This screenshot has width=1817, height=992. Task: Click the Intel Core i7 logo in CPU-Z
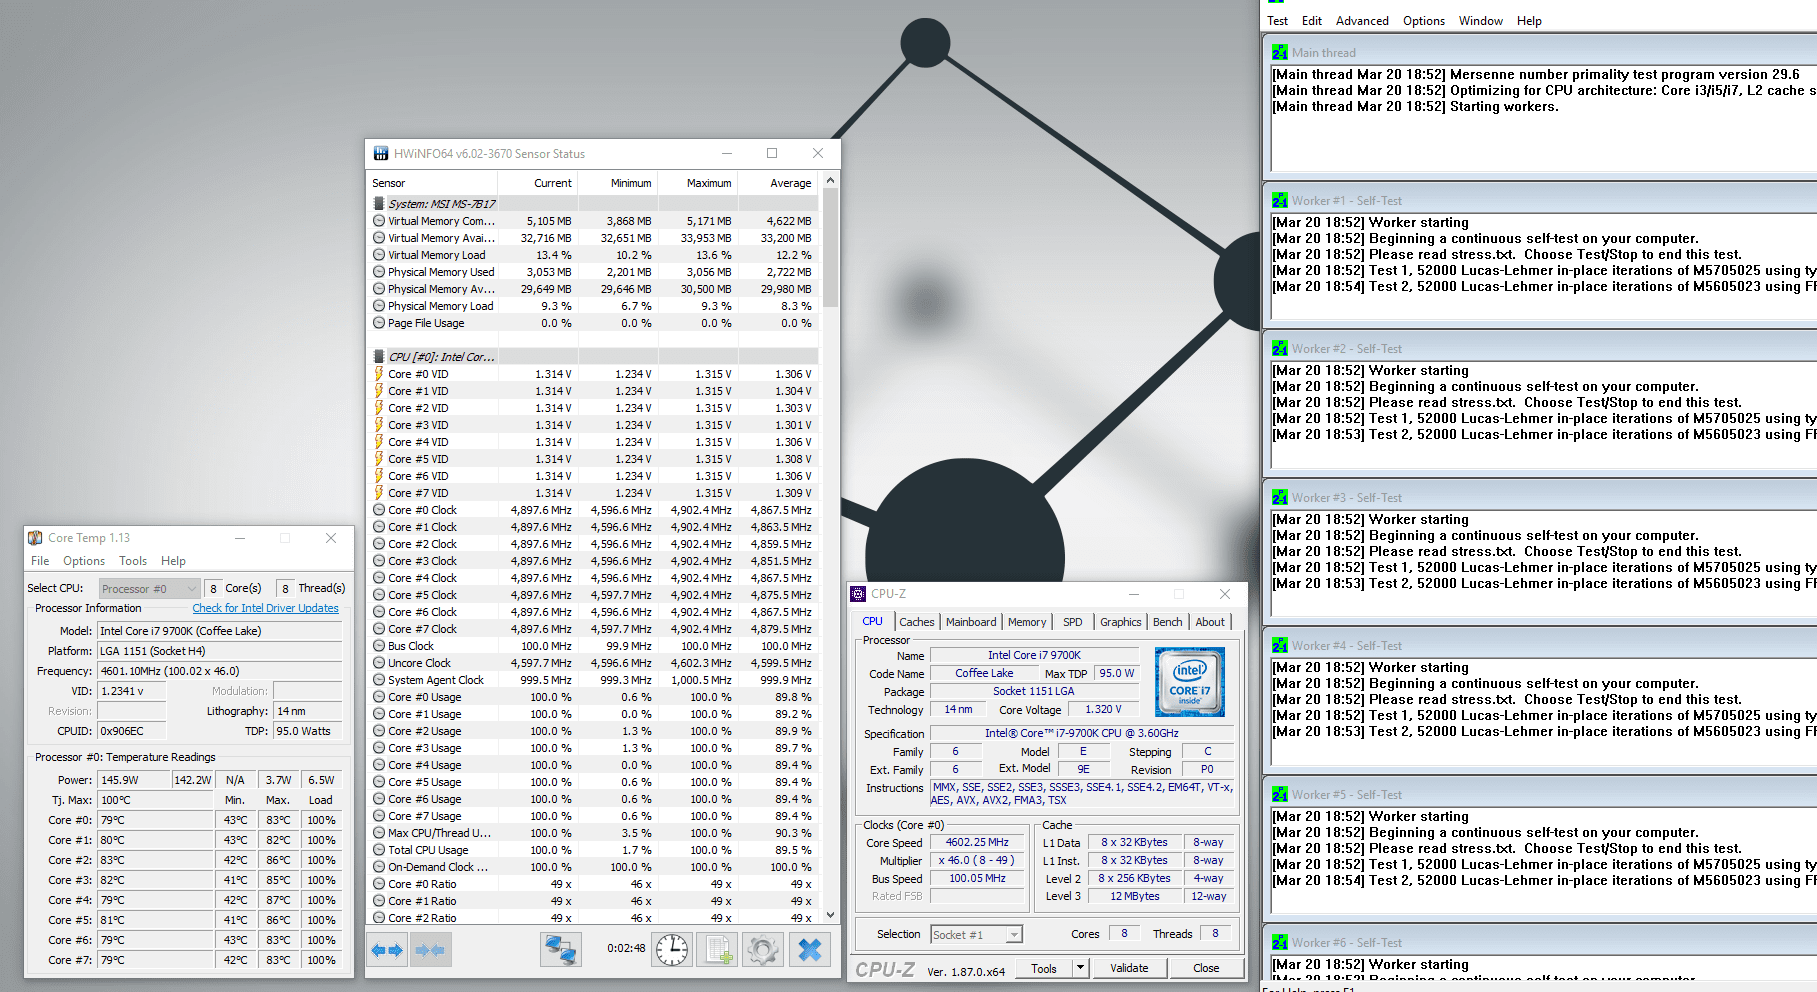point(1189,682)
